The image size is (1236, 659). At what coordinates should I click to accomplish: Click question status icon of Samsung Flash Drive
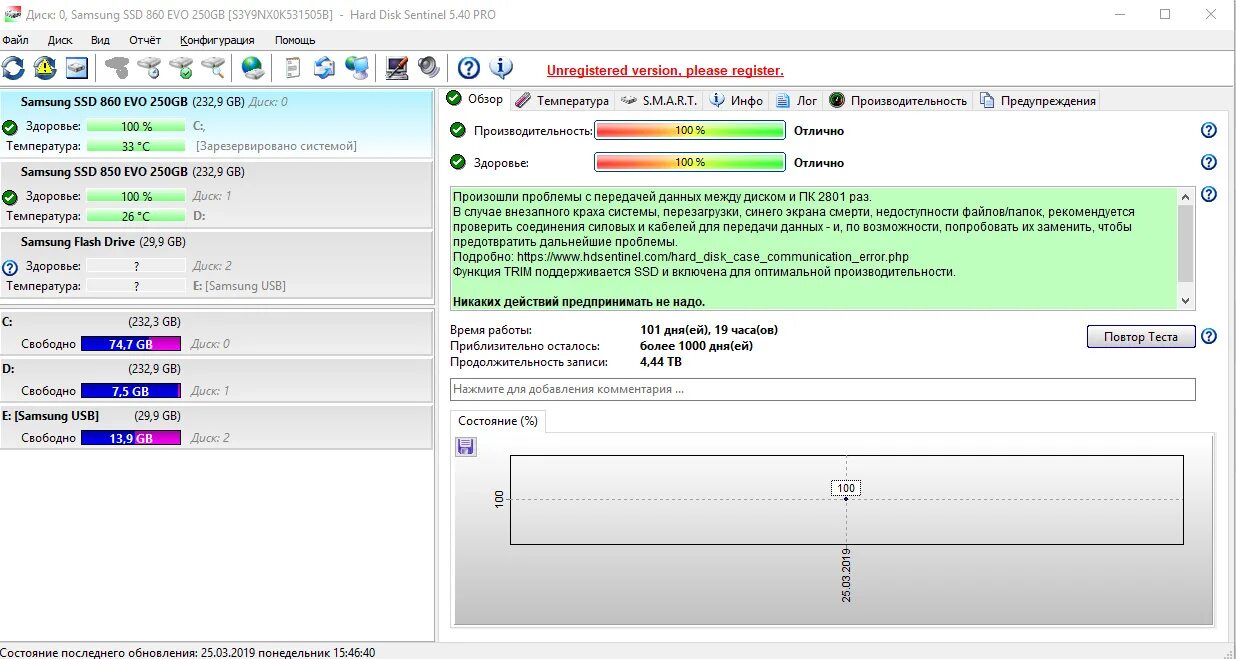coord(10,268)
